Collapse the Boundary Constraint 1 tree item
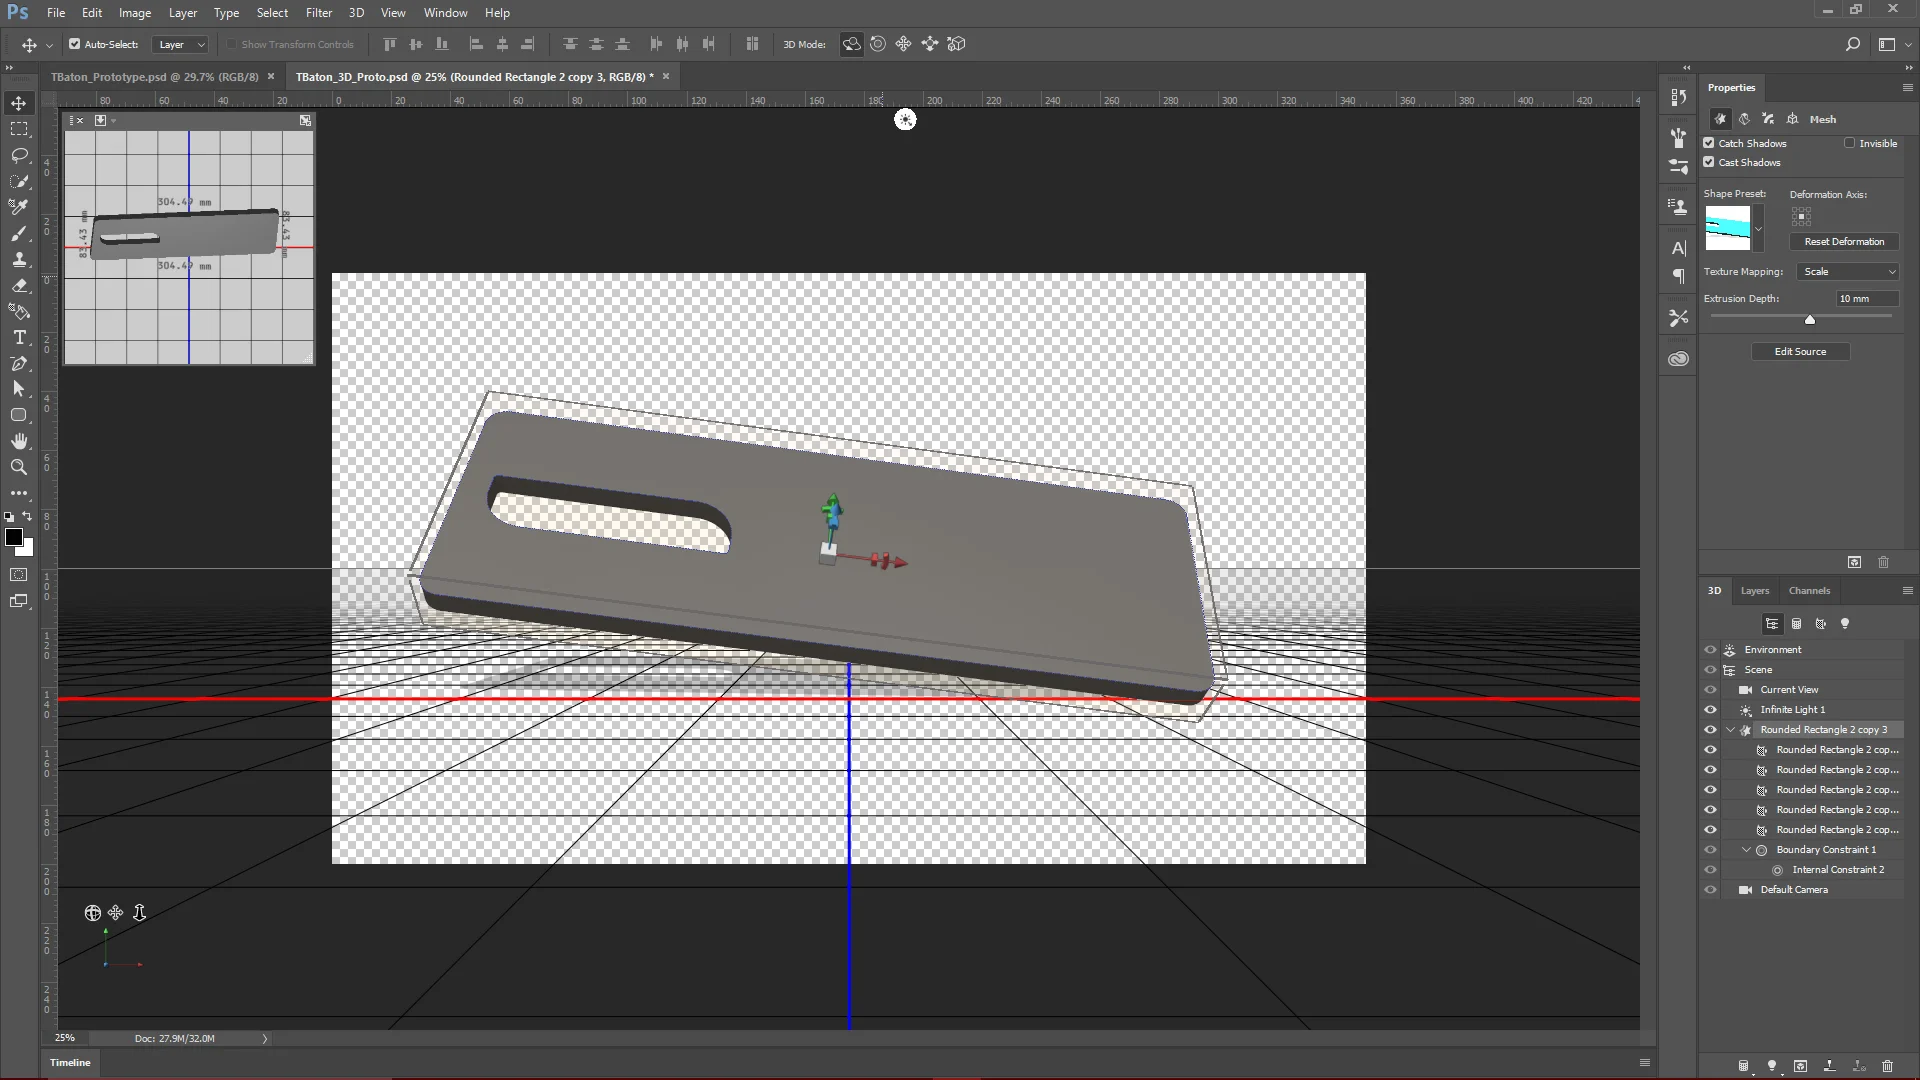Screen dimensions: 1920x1080 pyautogui.click(x=1746, y=850)
